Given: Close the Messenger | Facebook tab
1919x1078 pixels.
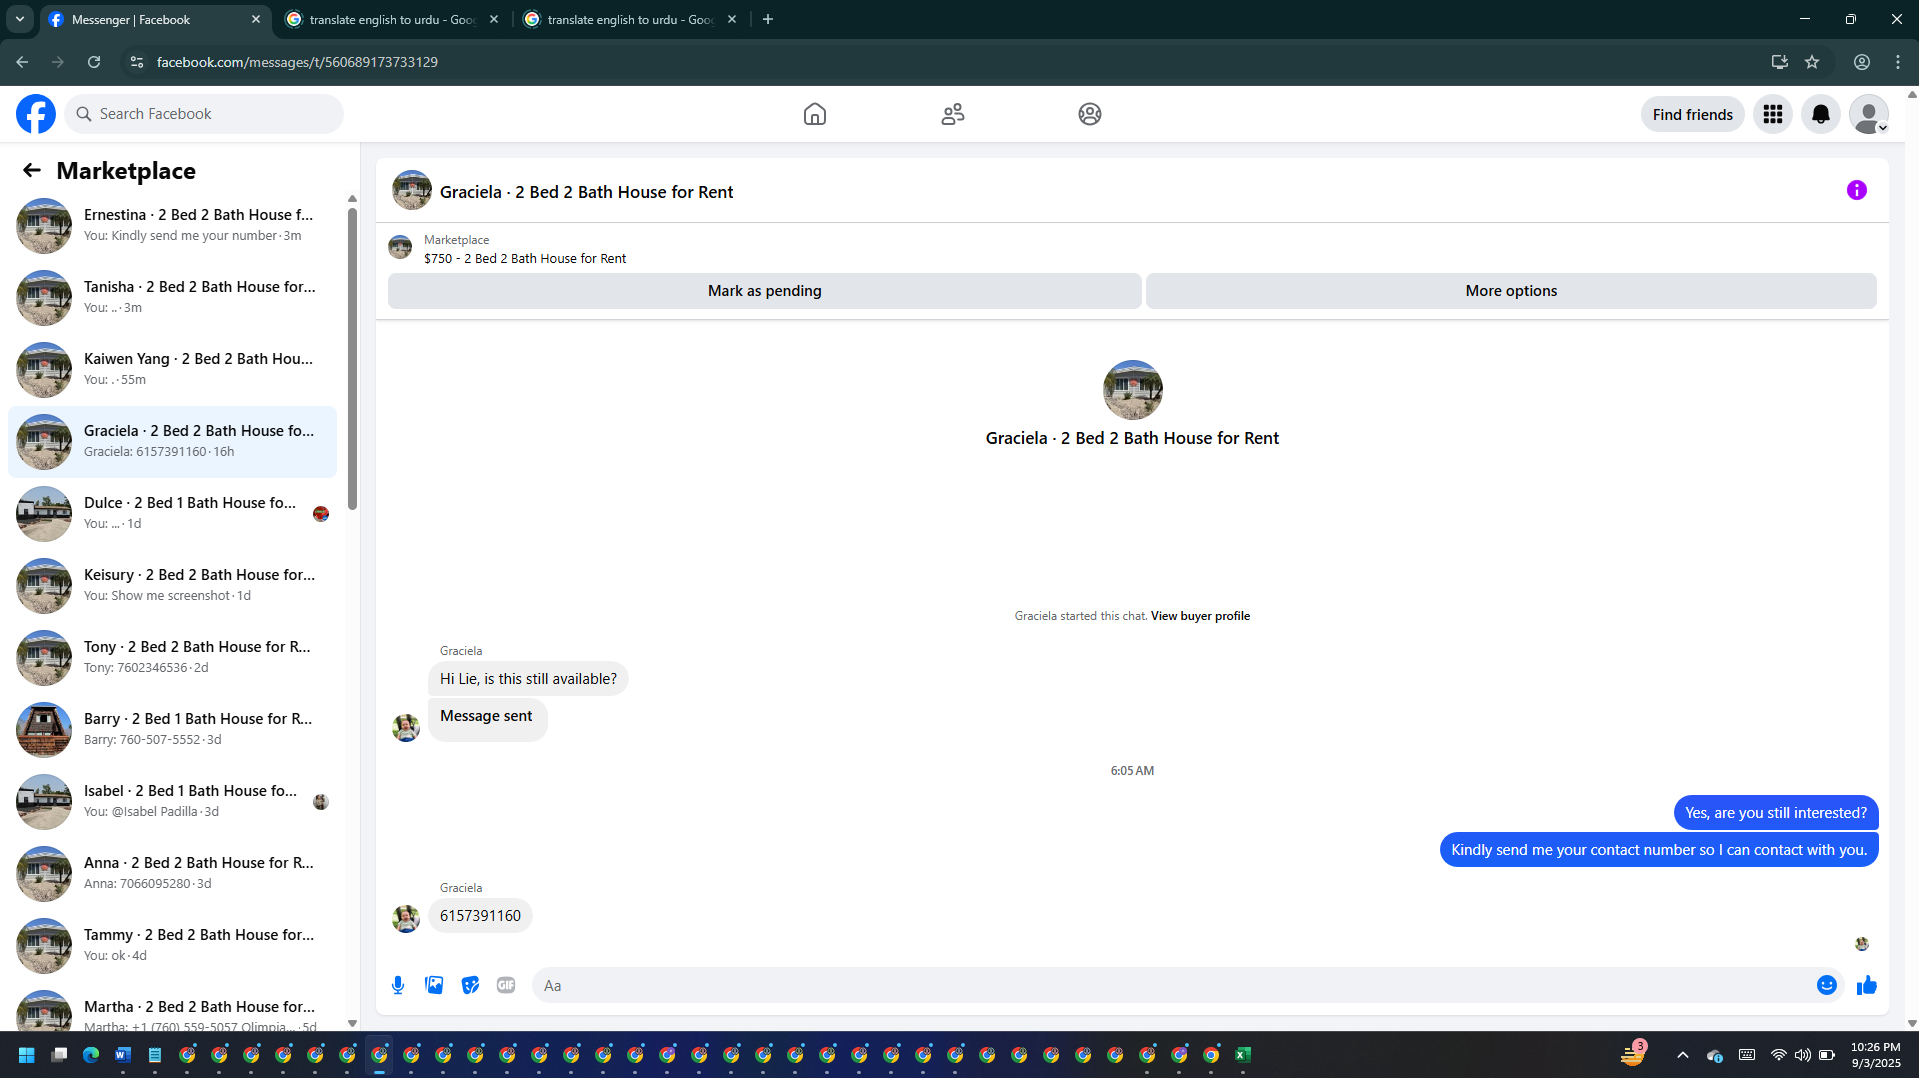Looking at the screenshot, I should tap(256, 19).
